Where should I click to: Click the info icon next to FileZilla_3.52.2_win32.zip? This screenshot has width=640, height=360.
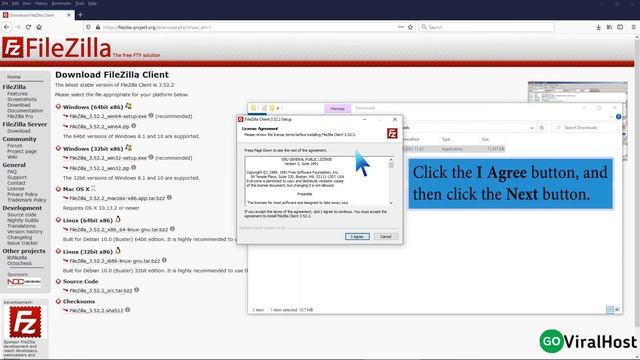point(133,167)
